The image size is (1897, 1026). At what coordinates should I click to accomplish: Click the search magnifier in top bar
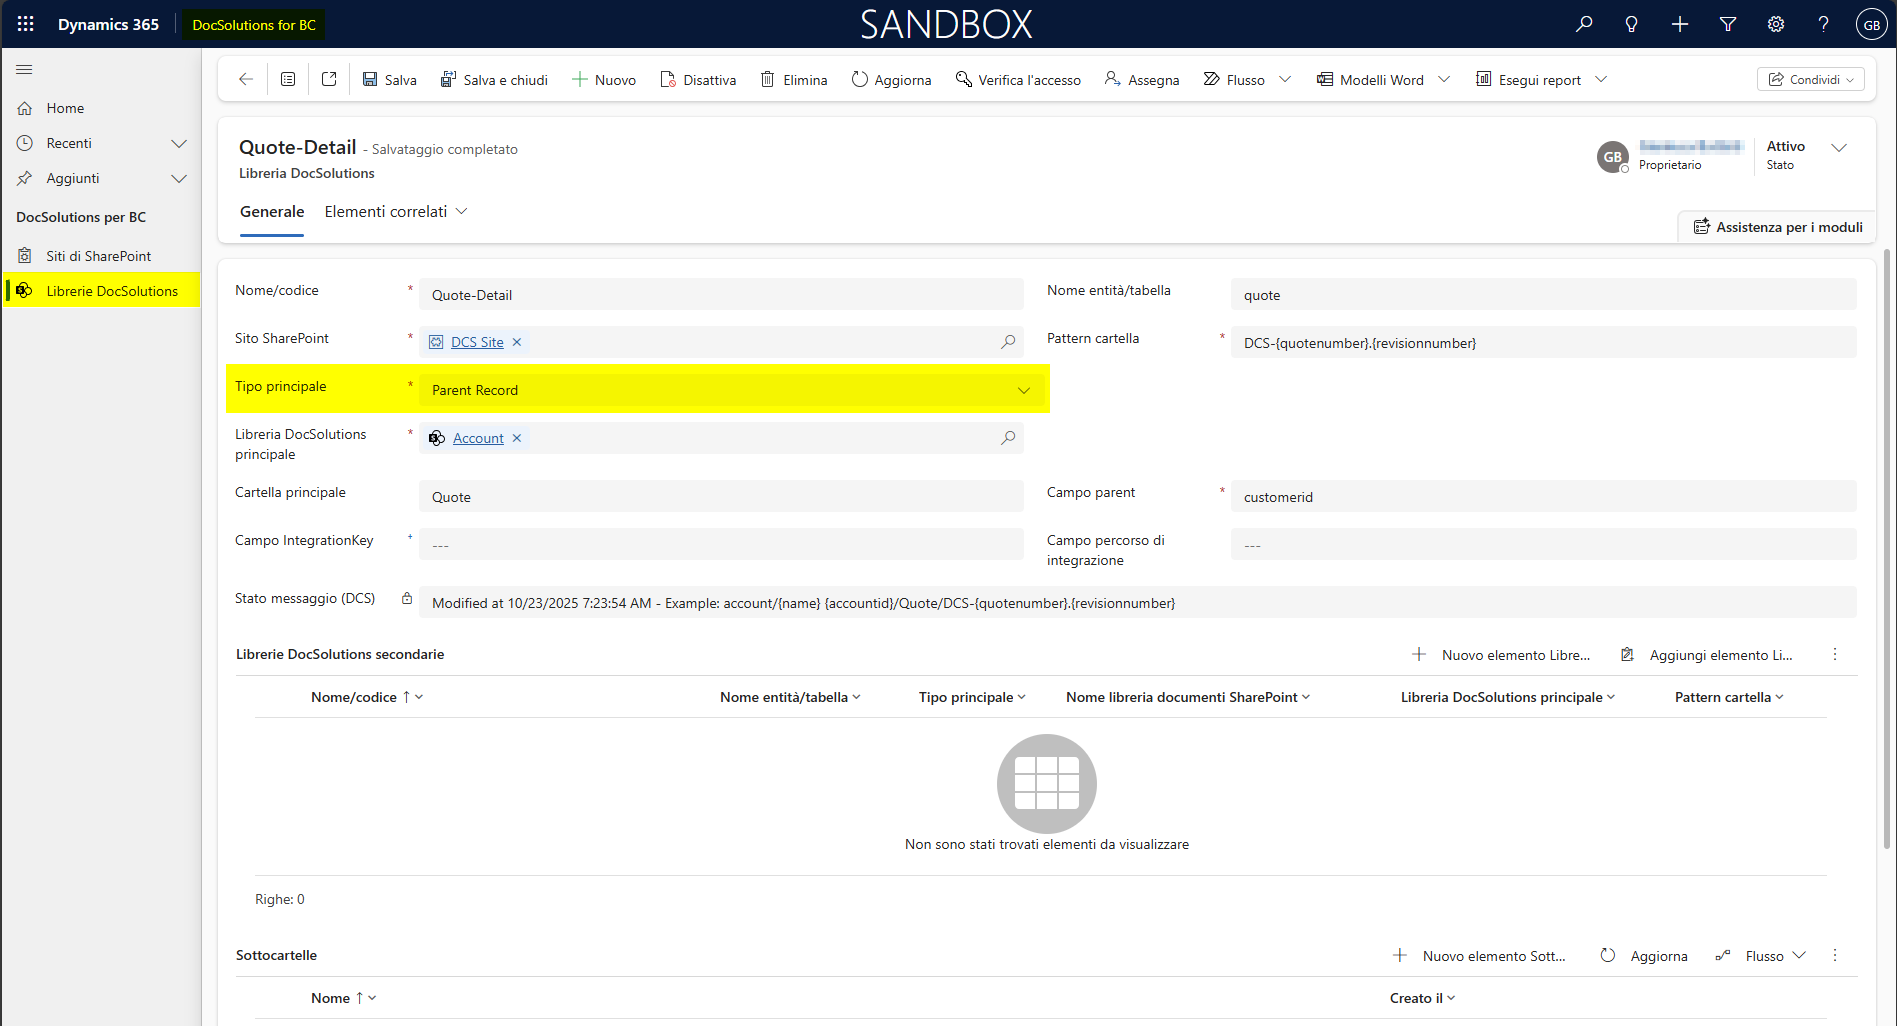pos(1584,24)
